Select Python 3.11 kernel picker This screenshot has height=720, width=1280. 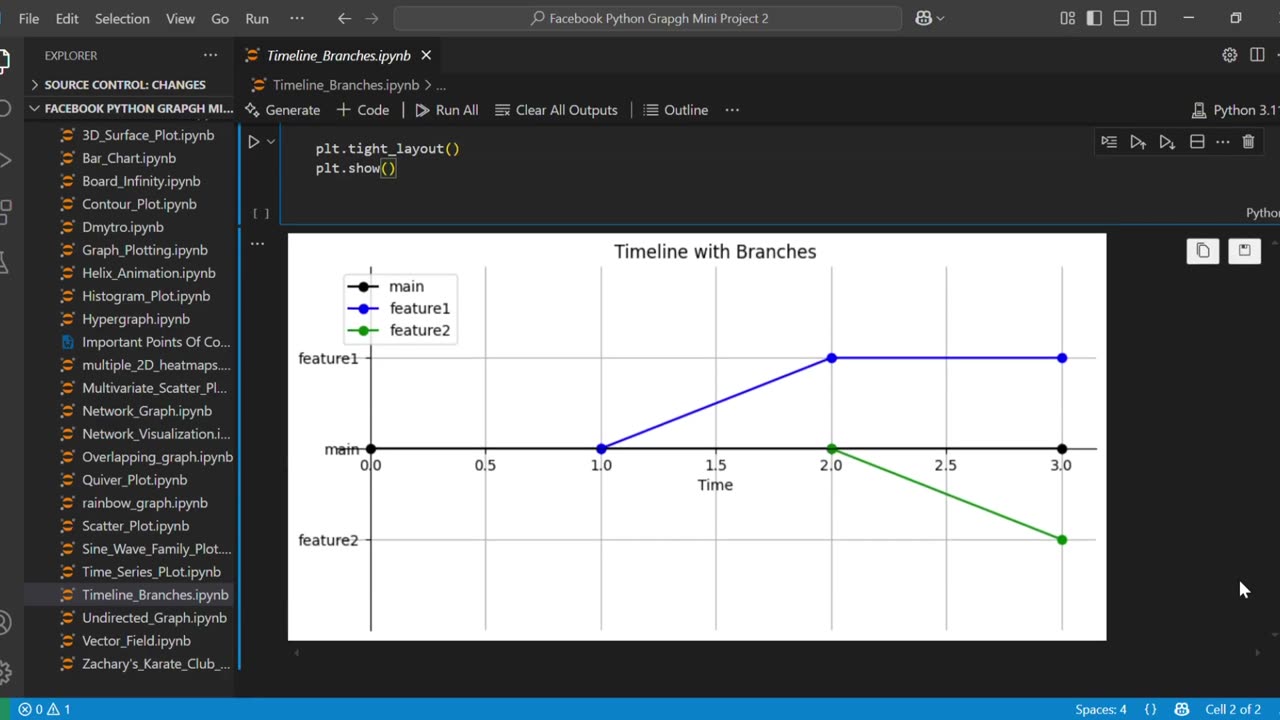click(x=1236, y=110)
